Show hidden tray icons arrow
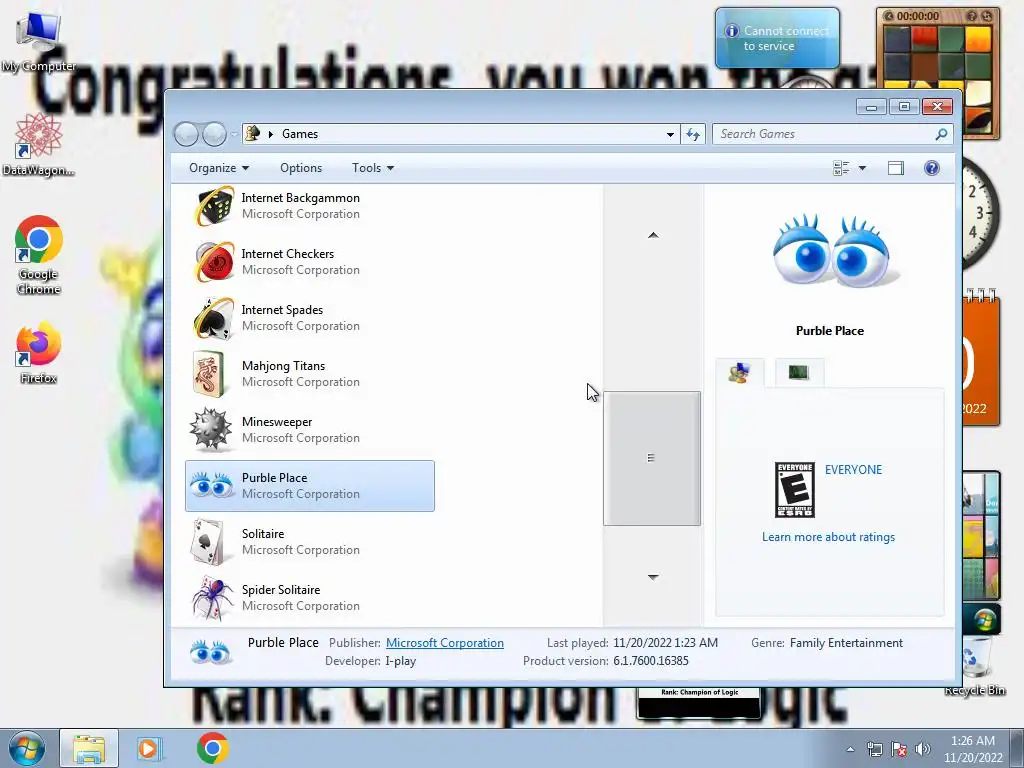The image size is (1024, 768). [x=850, y=749]
